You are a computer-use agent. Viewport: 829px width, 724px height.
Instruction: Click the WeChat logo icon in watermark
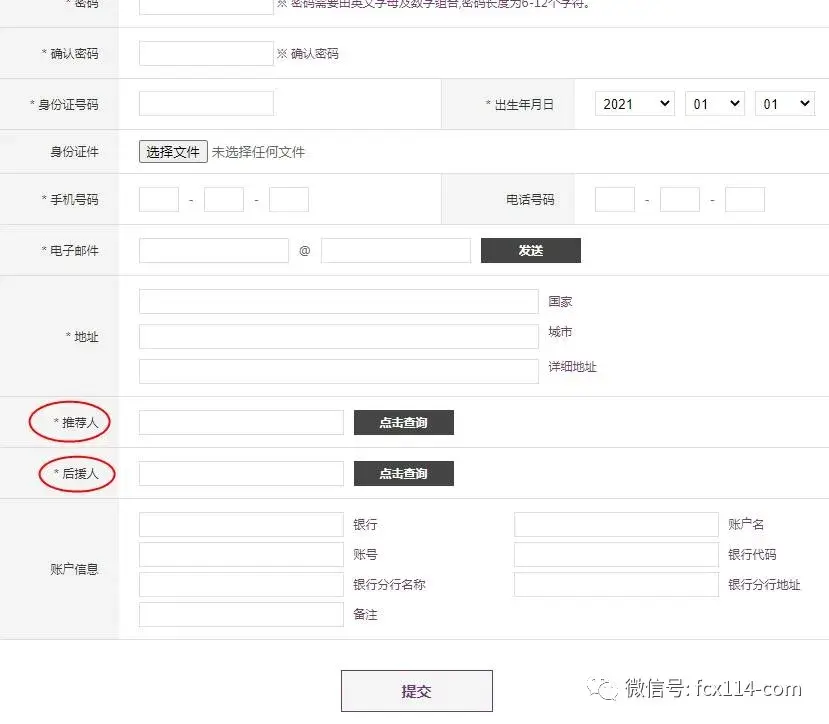coord(603,688)
